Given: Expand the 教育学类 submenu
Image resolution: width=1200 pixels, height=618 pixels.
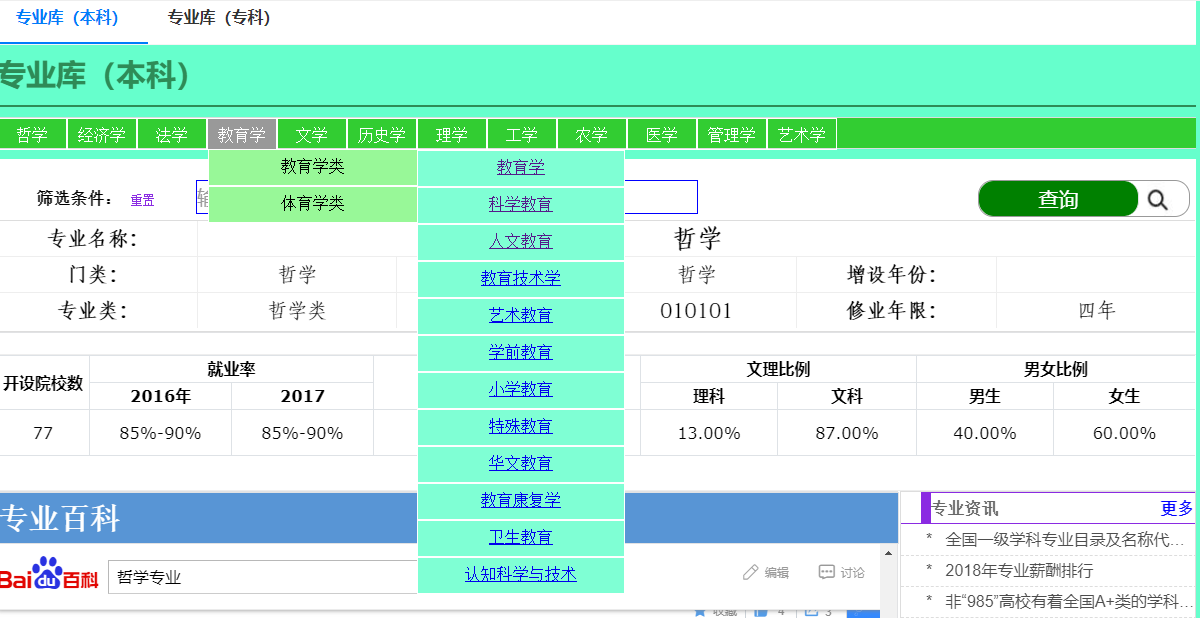Looking at the screenshot, I should [312, 167].
